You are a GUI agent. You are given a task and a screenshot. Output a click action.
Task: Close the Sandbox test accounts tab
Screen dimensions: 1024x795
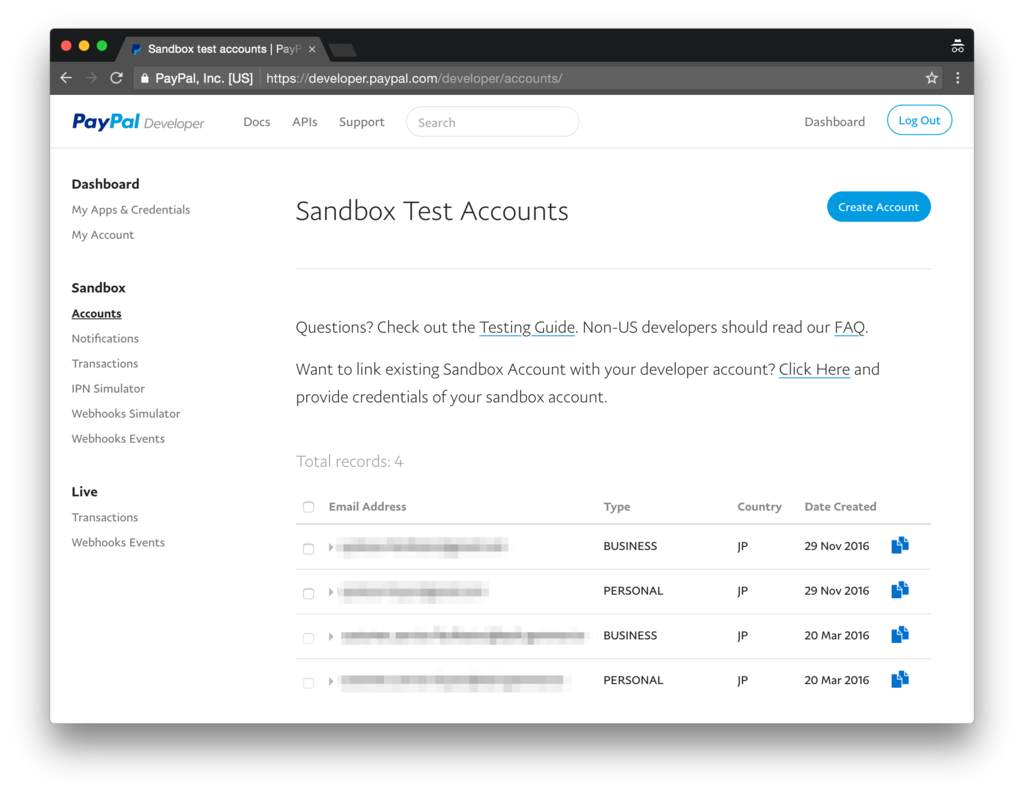click(x=312, y=49)
